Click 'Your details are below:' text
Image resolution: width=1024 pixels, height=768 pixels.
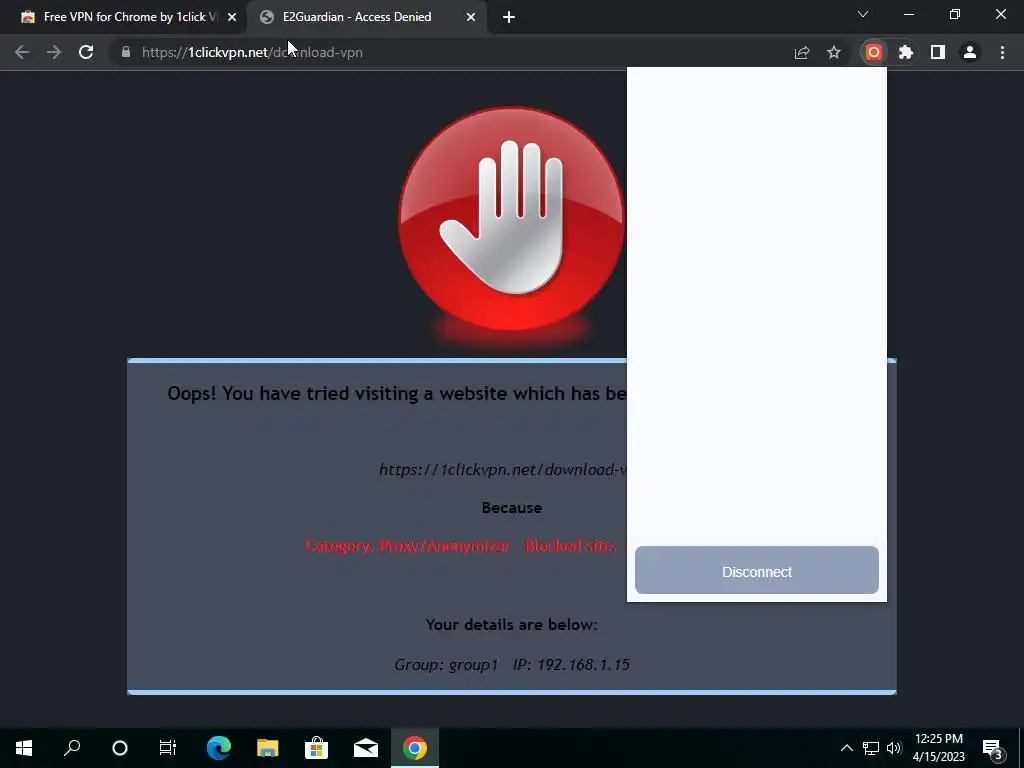[x=512, y=624]
